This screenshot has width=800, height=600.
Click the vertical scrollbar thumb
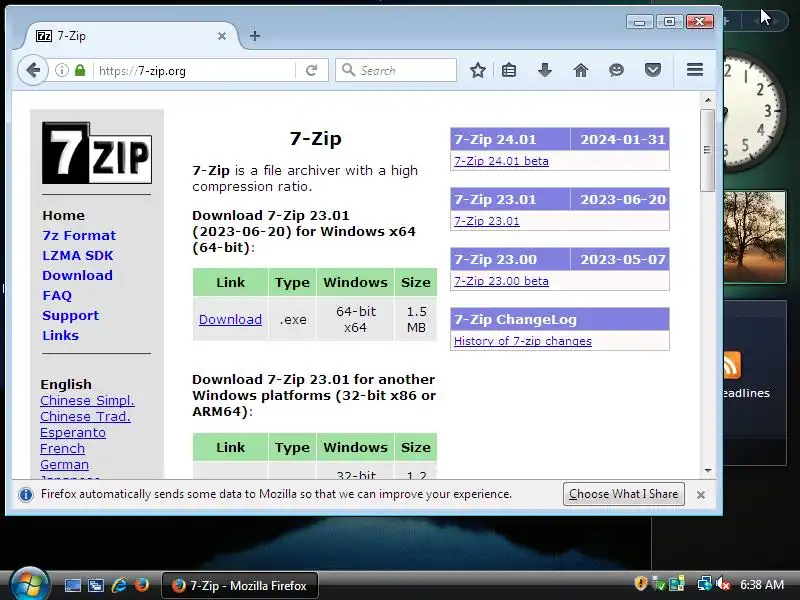(707, 151)
